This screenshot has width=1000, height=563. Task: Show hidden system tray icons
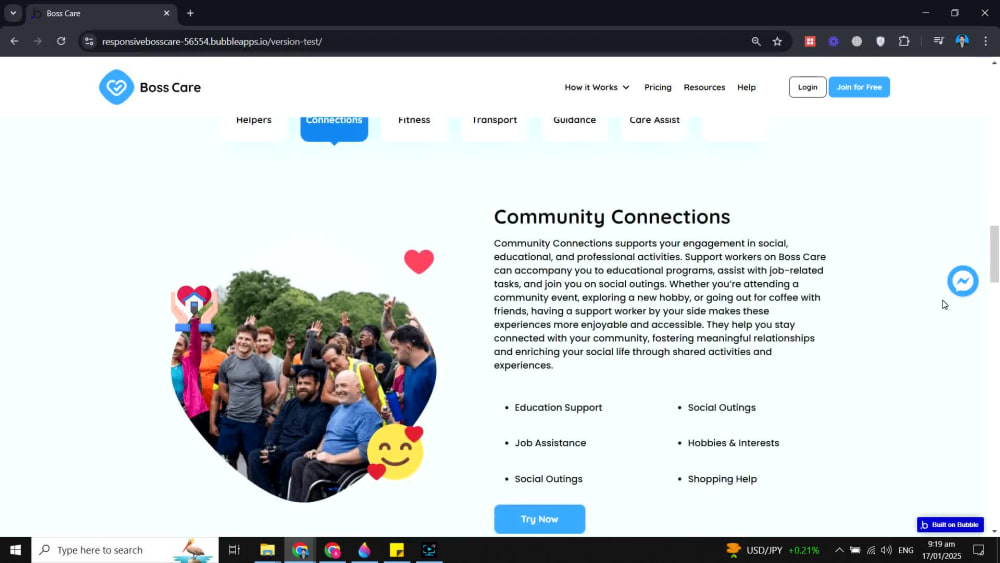click(x=839, y=550)
